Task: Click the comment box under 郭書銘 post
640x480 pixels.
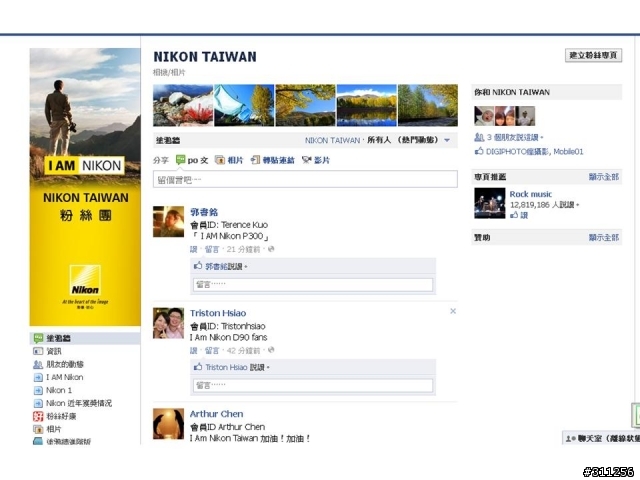Action: pos(313,284)
